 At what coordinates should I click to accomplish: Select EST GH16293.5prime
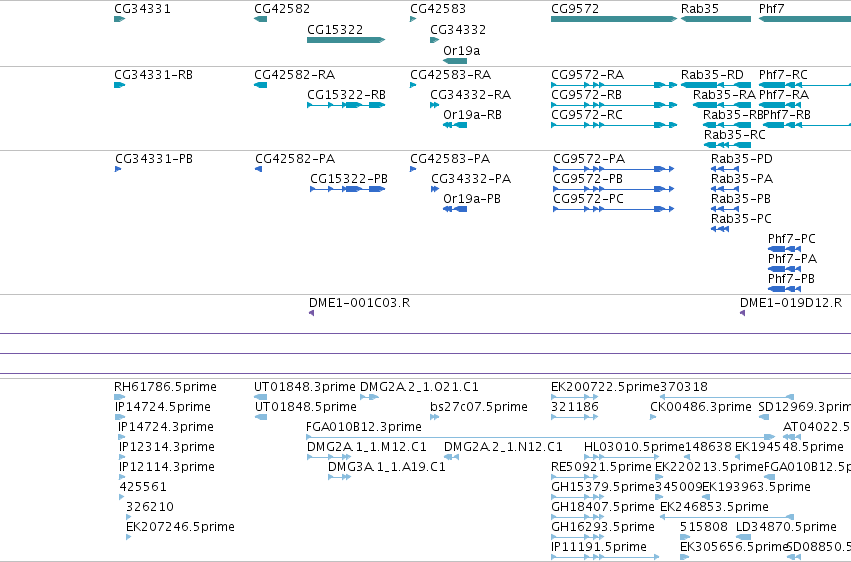(x=603, y=527)
